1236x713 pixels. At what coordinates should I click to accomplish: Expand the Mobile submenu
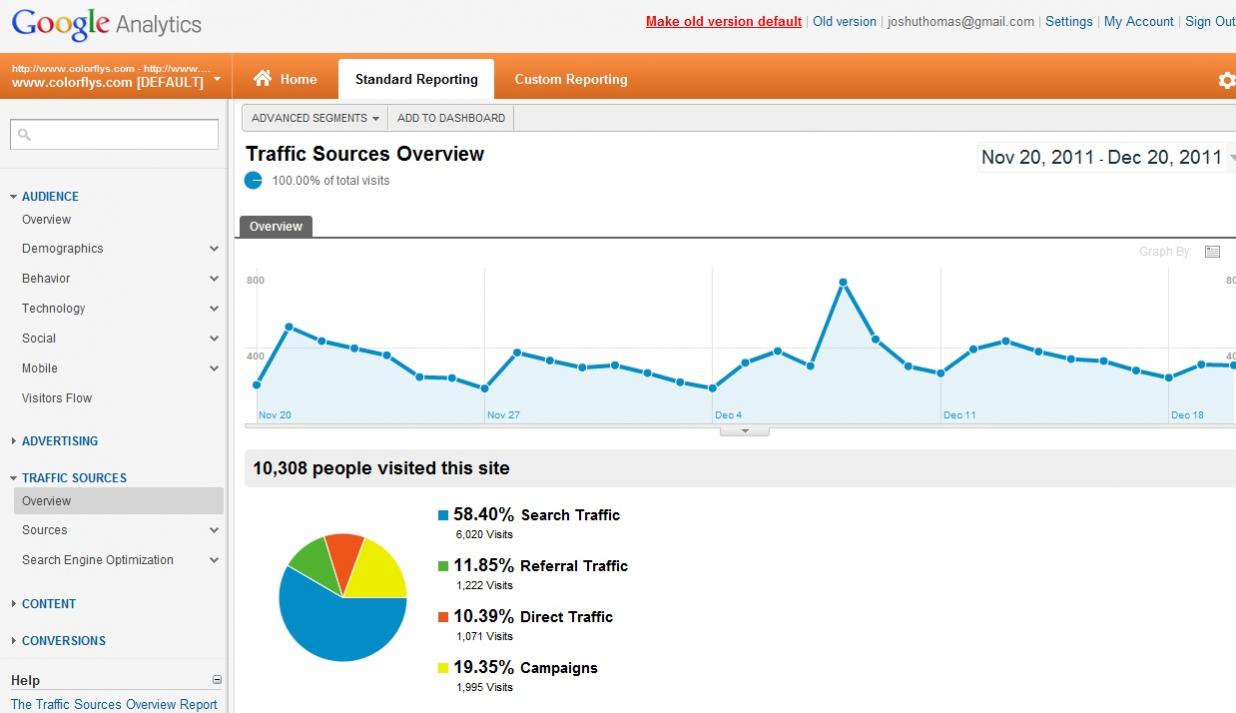tap(214, 369)
